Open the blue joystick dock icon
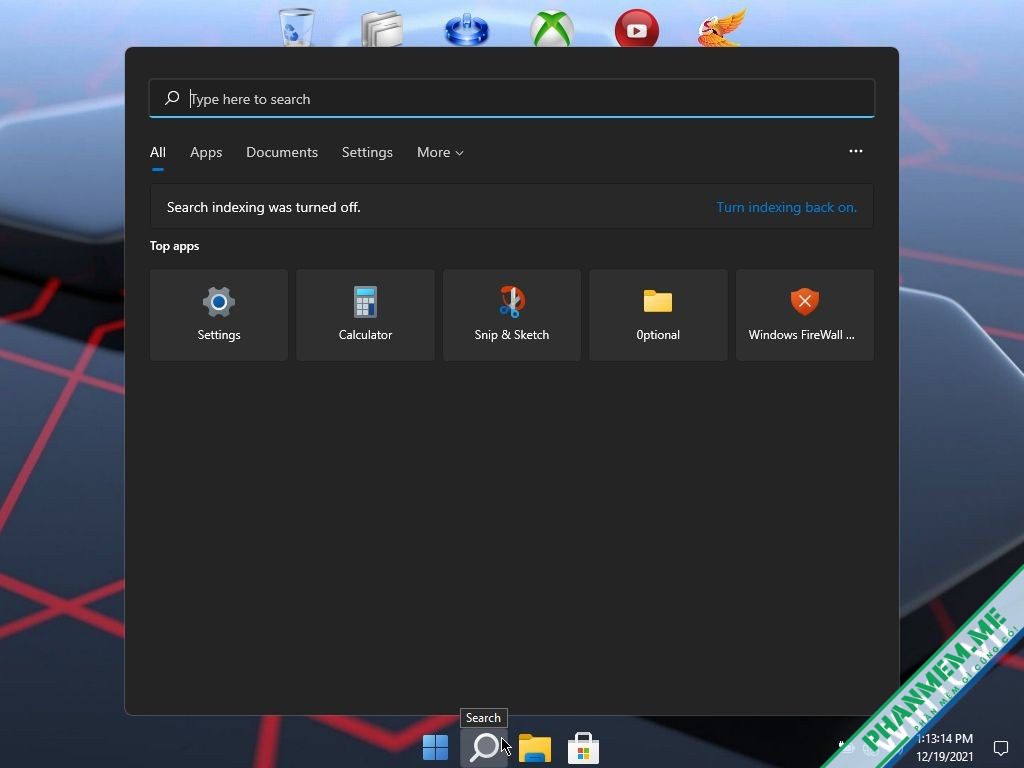 [466, 29]
